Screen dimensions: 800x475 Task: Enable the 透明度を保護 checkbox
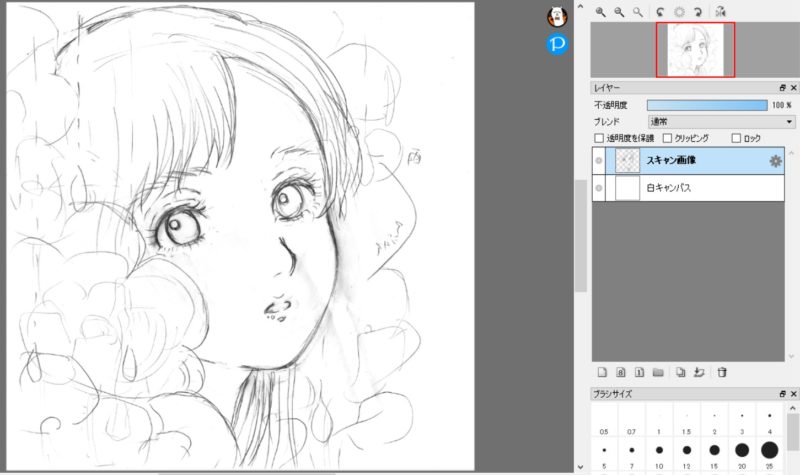click(x=599, y=138)
